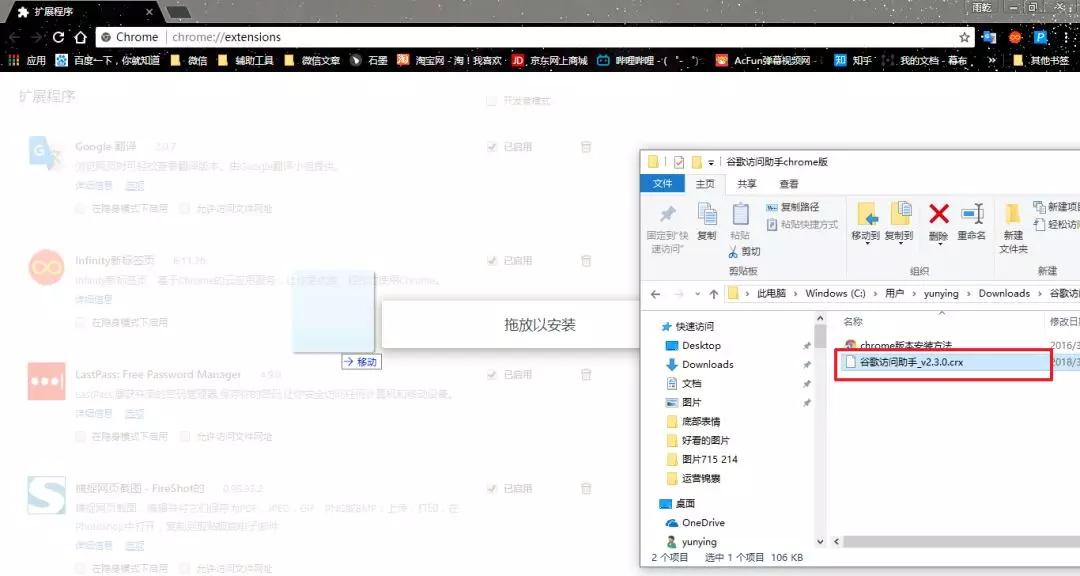This screenshot has width=1080, height=576.
Task: Go back in File Explorer
Action: 655,294
